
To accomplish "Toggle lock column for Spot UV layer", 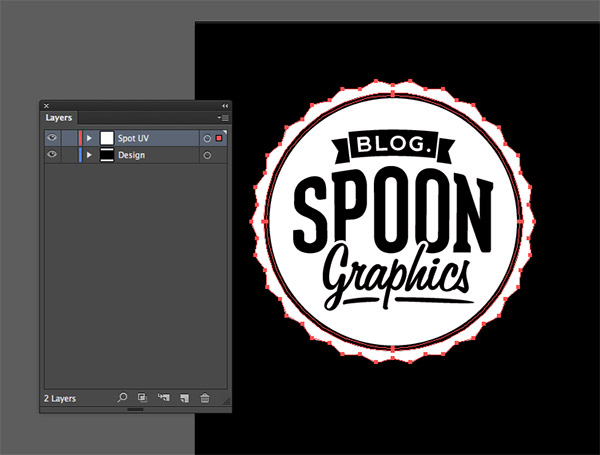I will click(x=69, y=138).
